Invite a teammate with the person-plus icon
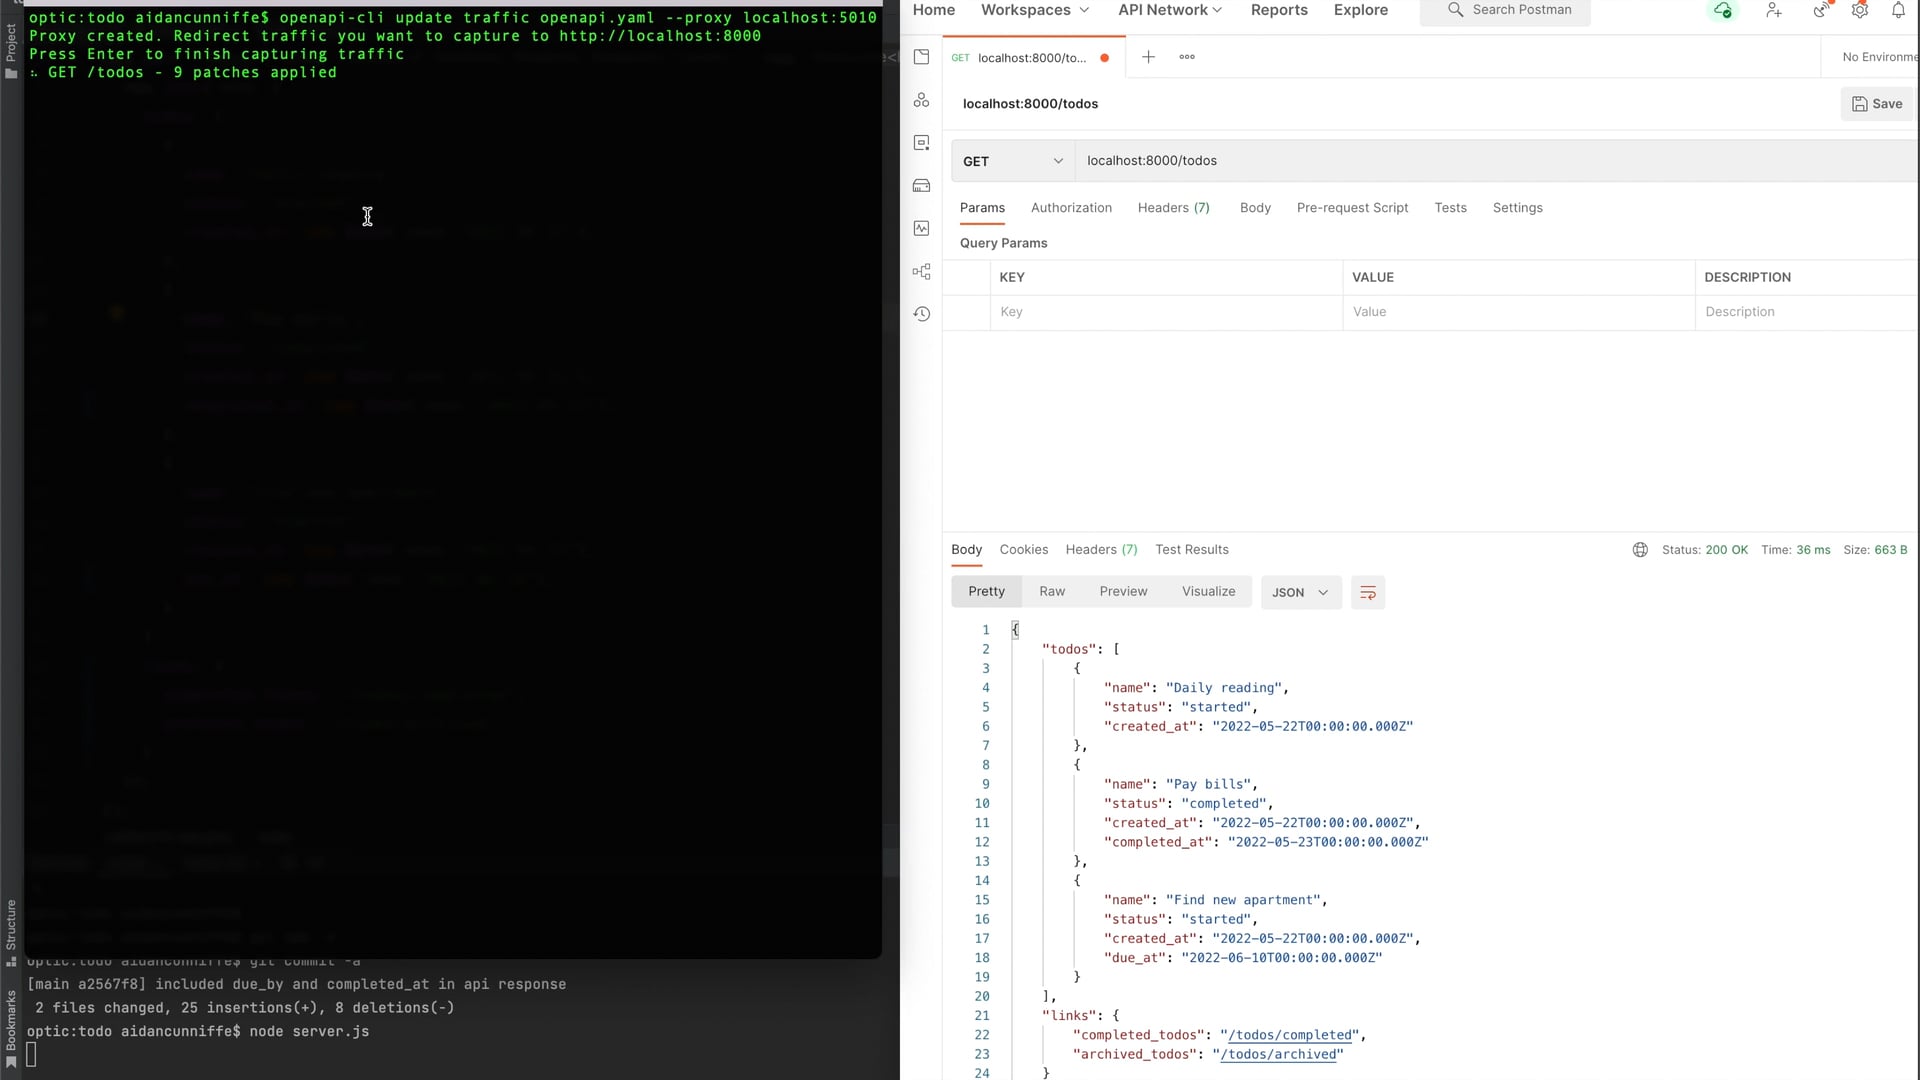Screen dimensions: 1920x1080 click(x=1772, y=10)
